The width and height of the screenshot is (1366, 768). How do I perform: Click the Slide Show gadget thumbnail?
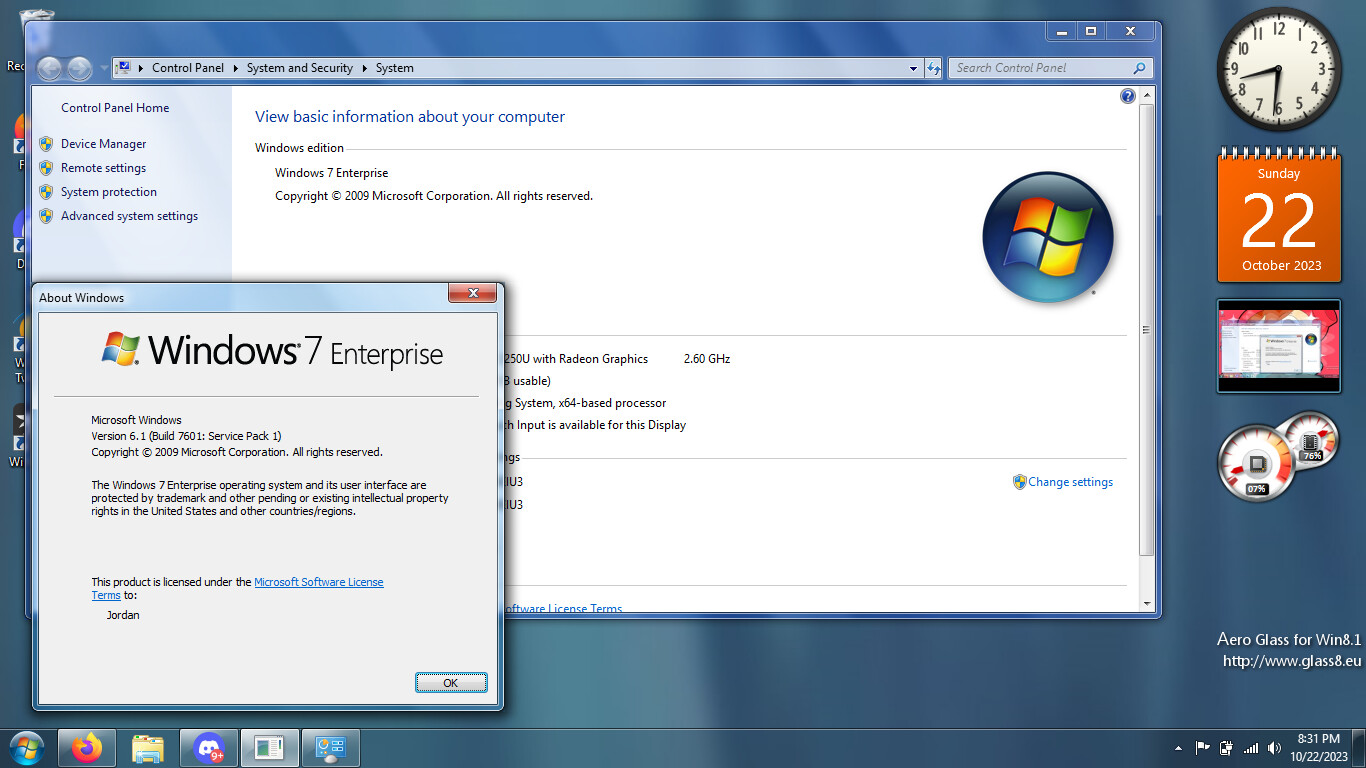pos(1279,345)
